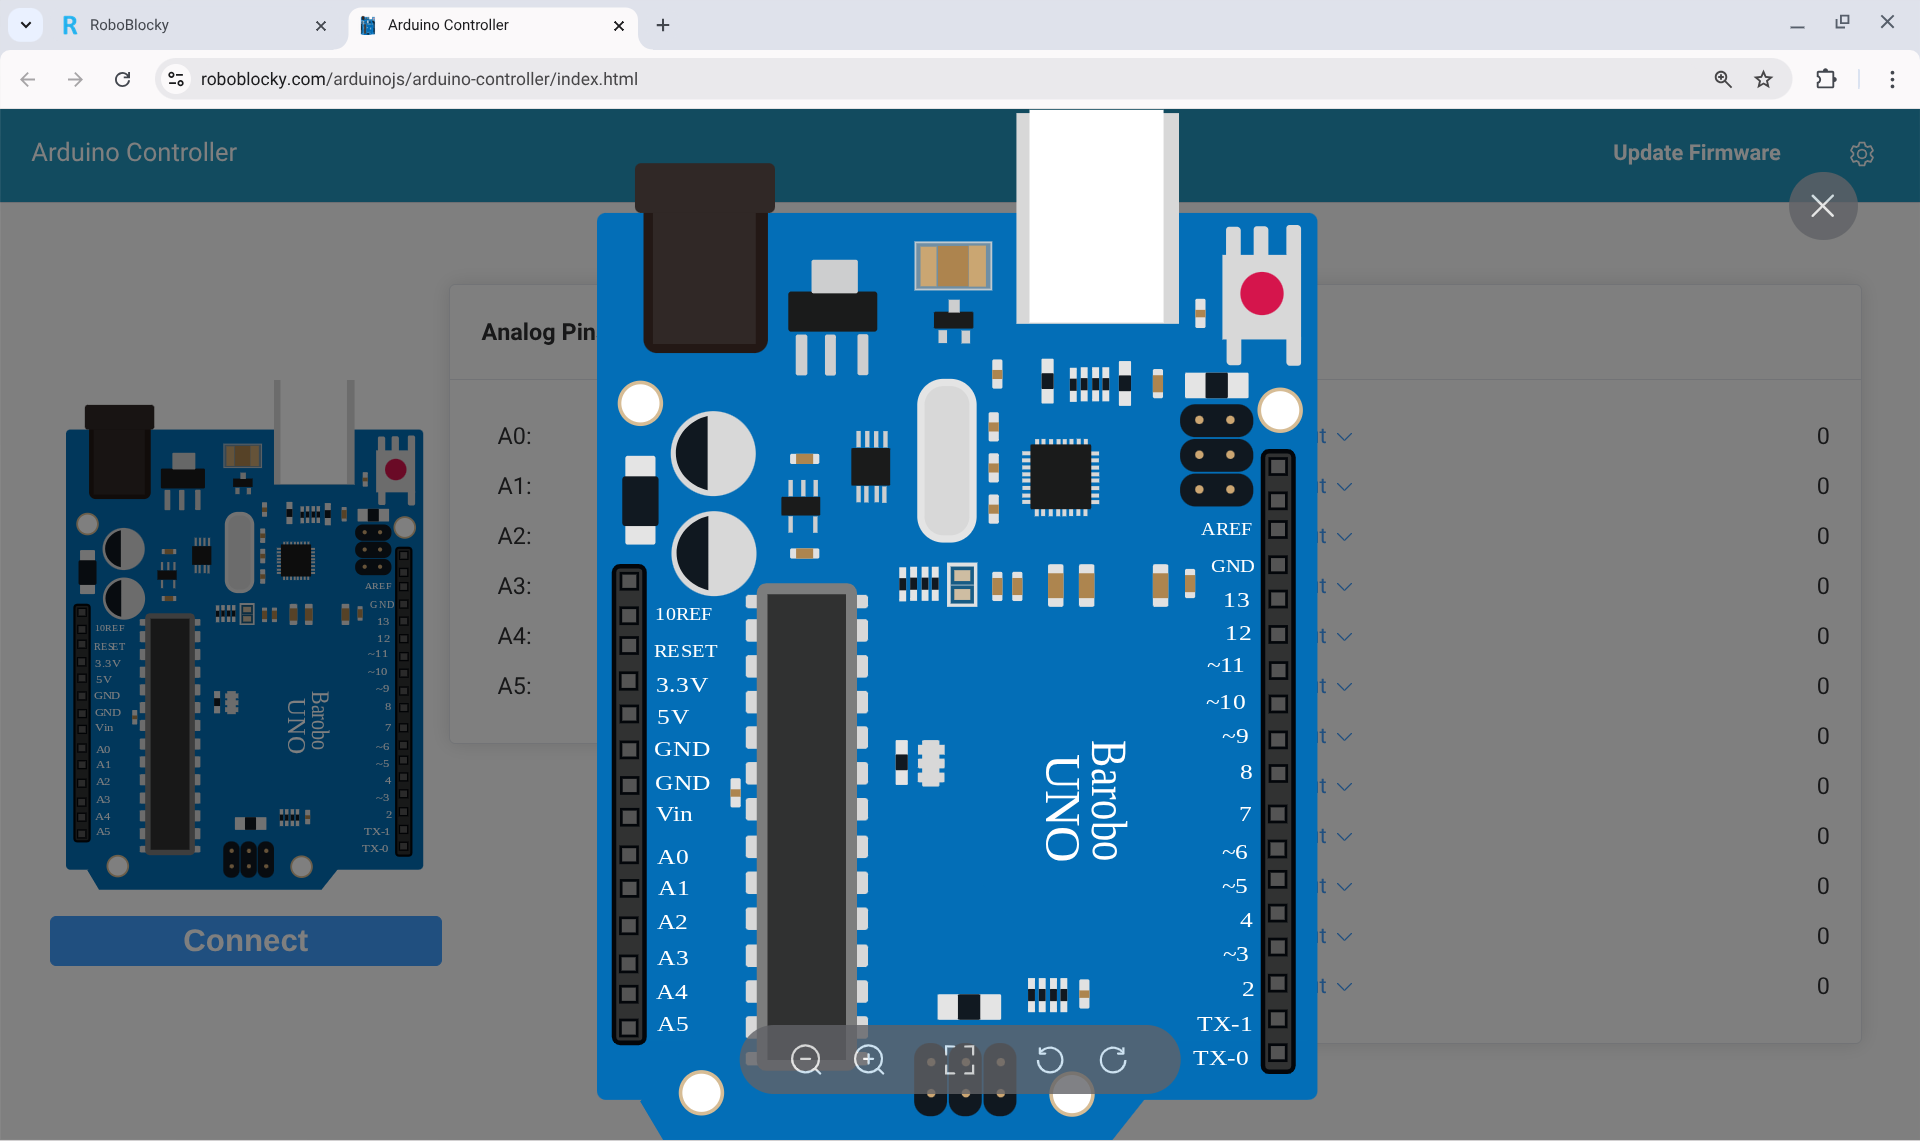The height and width of the screenshot is (1141, 1920).
Task: Rotate board image clockwise
Action: [1113, 1060]
